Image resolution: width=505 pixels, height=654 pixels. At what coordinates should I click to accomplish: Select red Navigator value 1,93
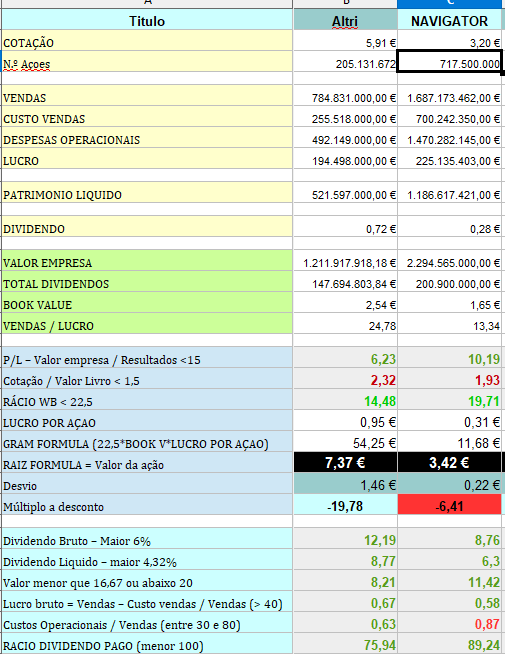click(450, 380)
